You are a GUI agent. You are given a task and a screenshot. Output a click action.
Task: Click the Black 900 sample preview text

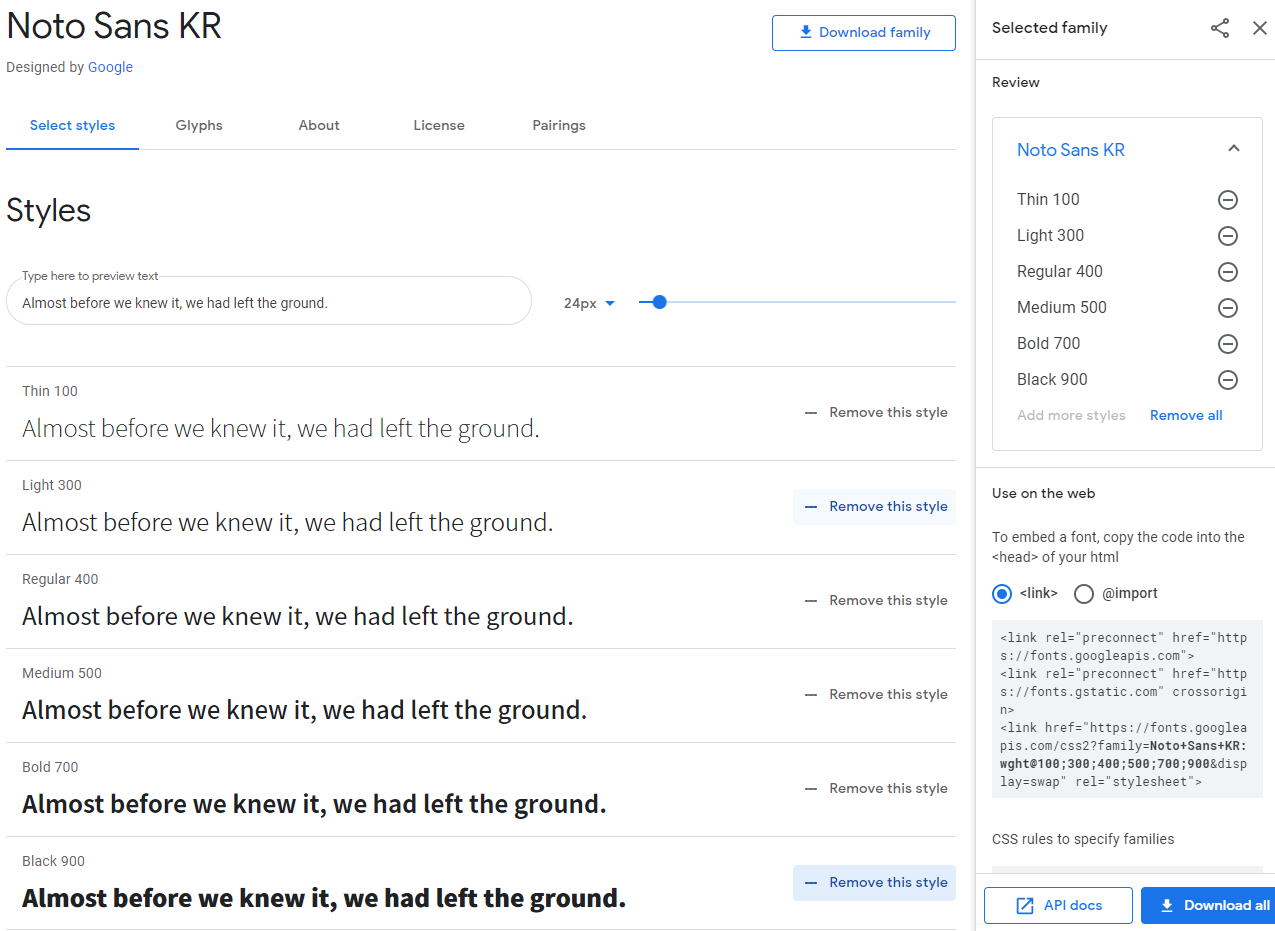(x=324, y=899)
